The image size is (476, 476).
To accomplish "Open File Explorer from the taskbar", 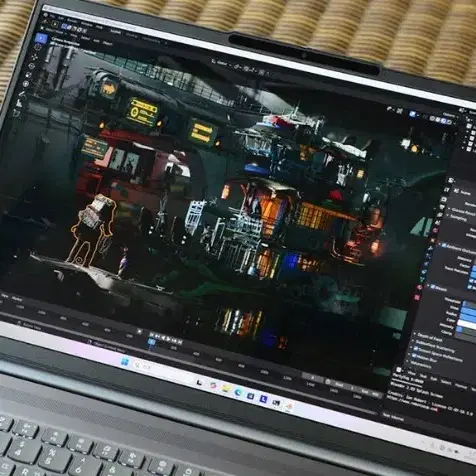I will coord(225,389).
